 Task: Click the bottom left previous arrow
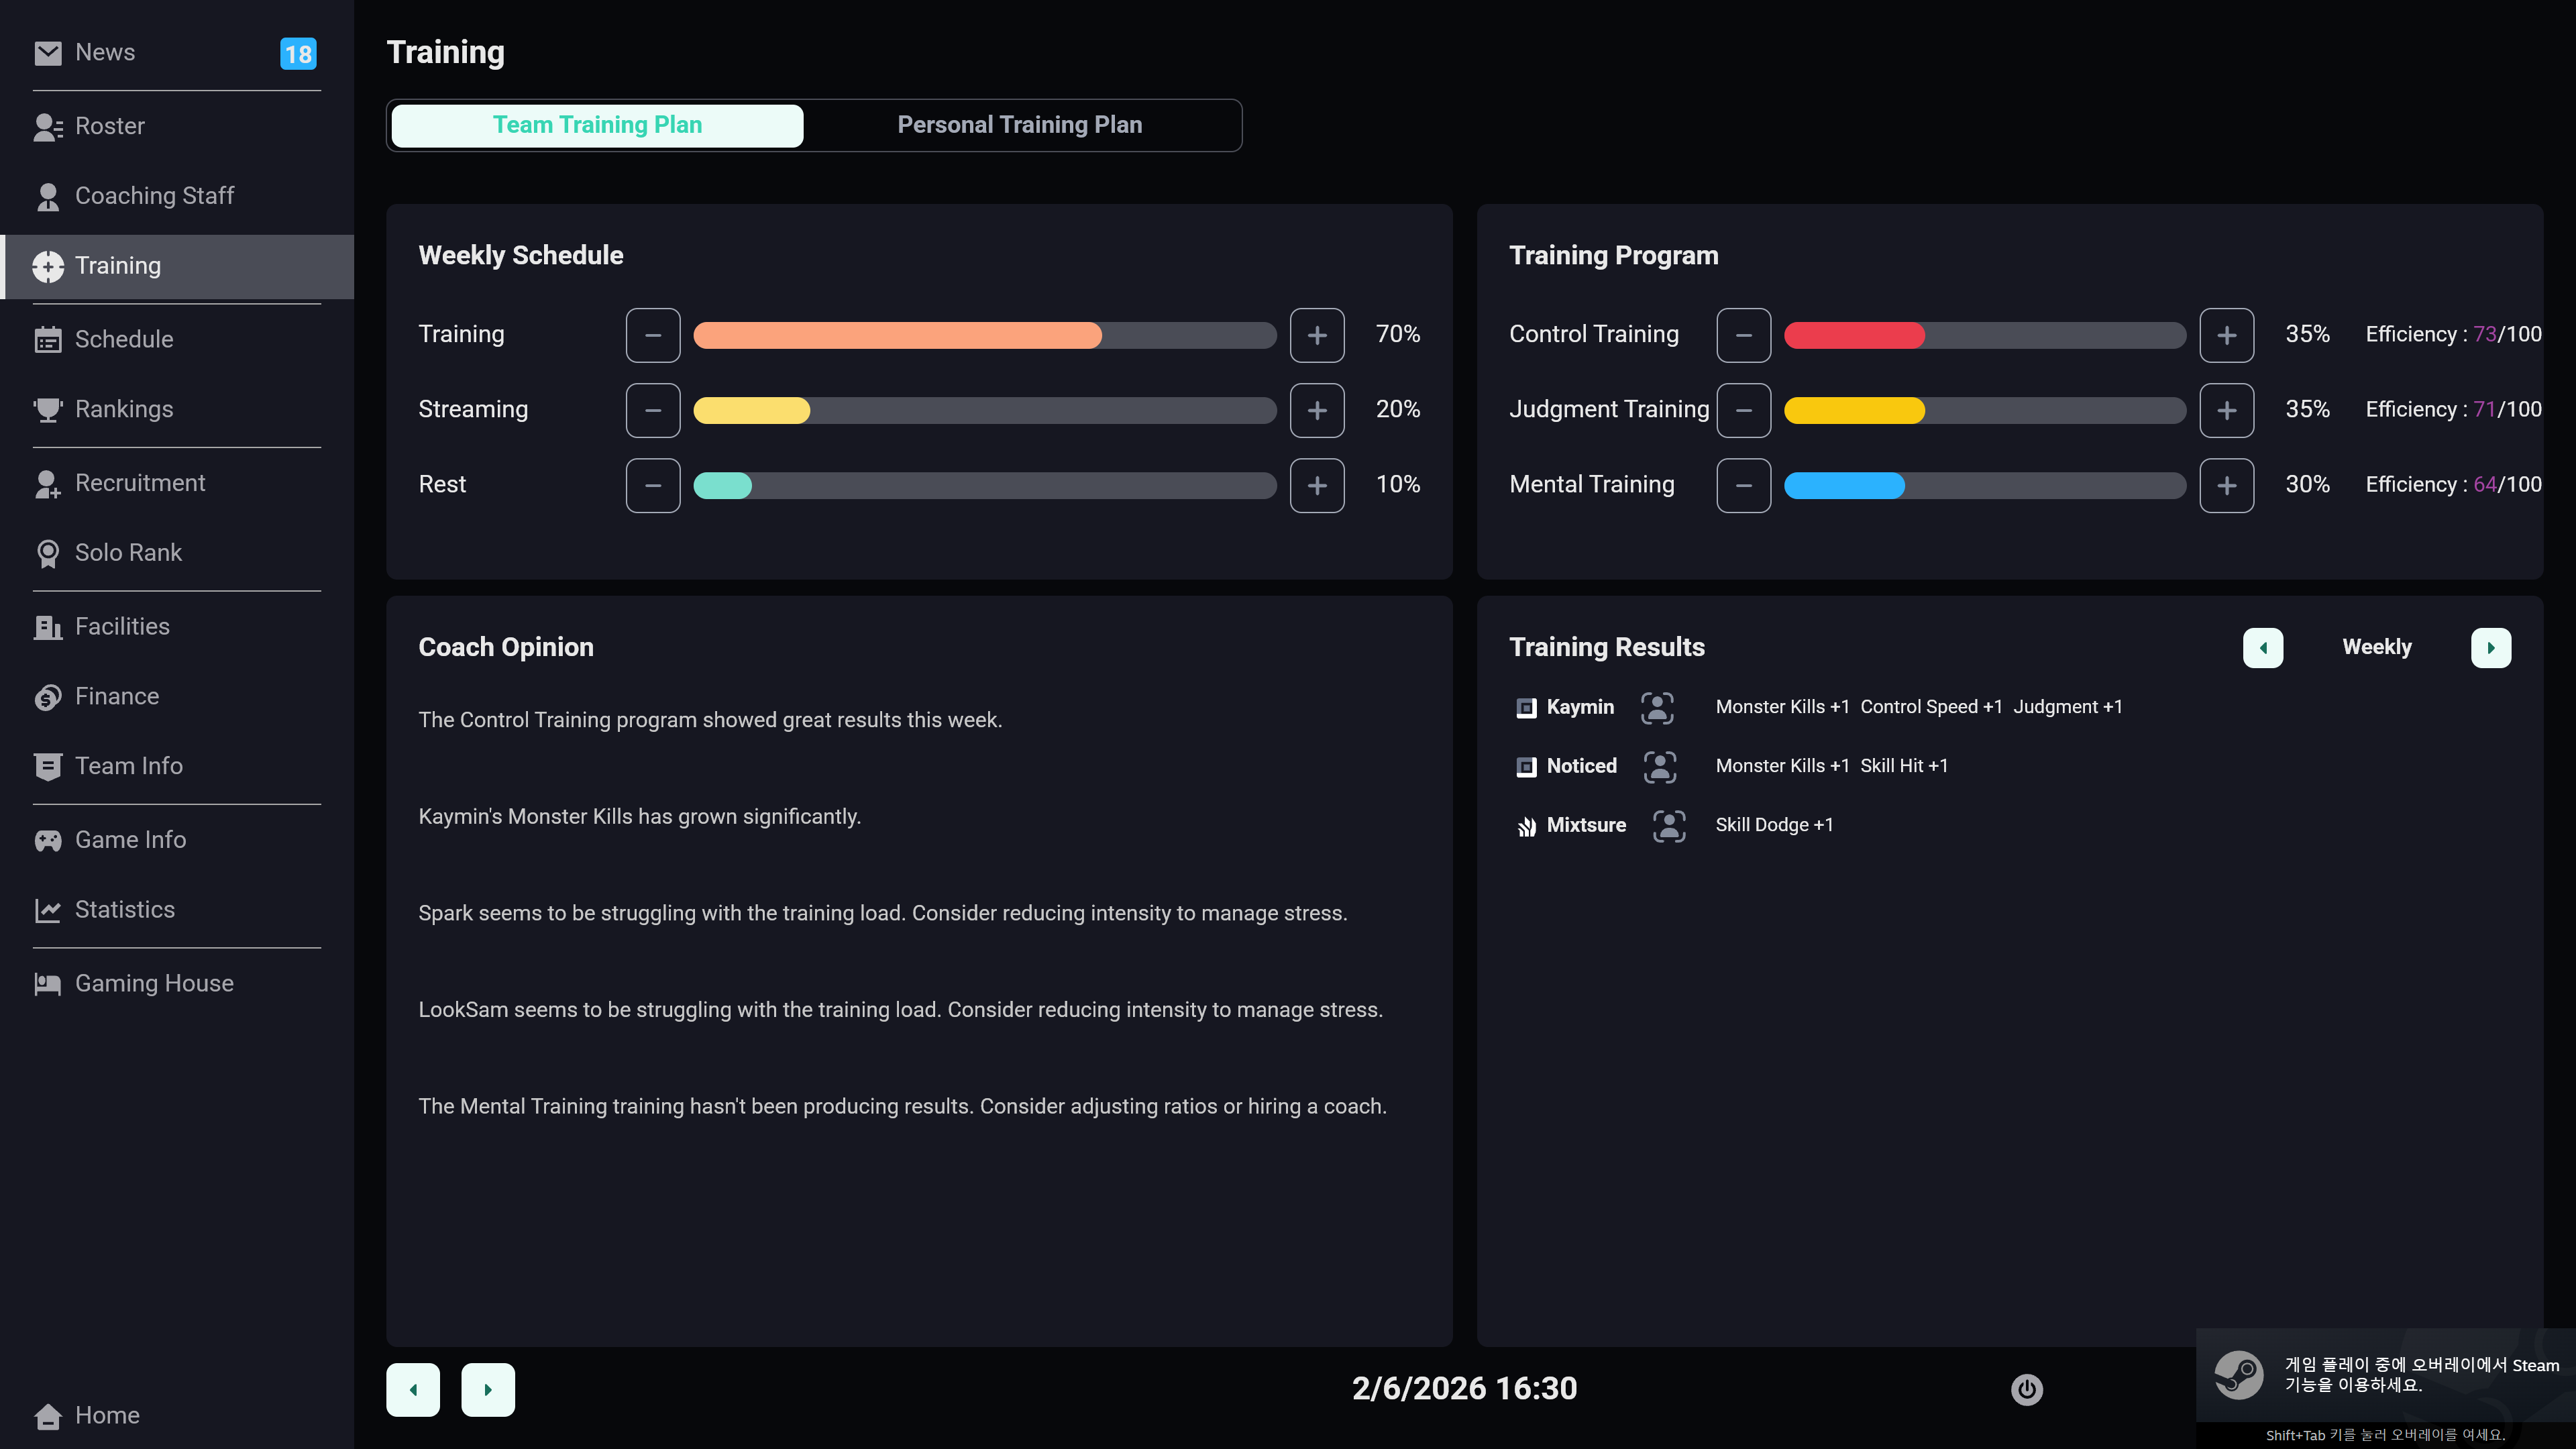[x=413, y=1389]
